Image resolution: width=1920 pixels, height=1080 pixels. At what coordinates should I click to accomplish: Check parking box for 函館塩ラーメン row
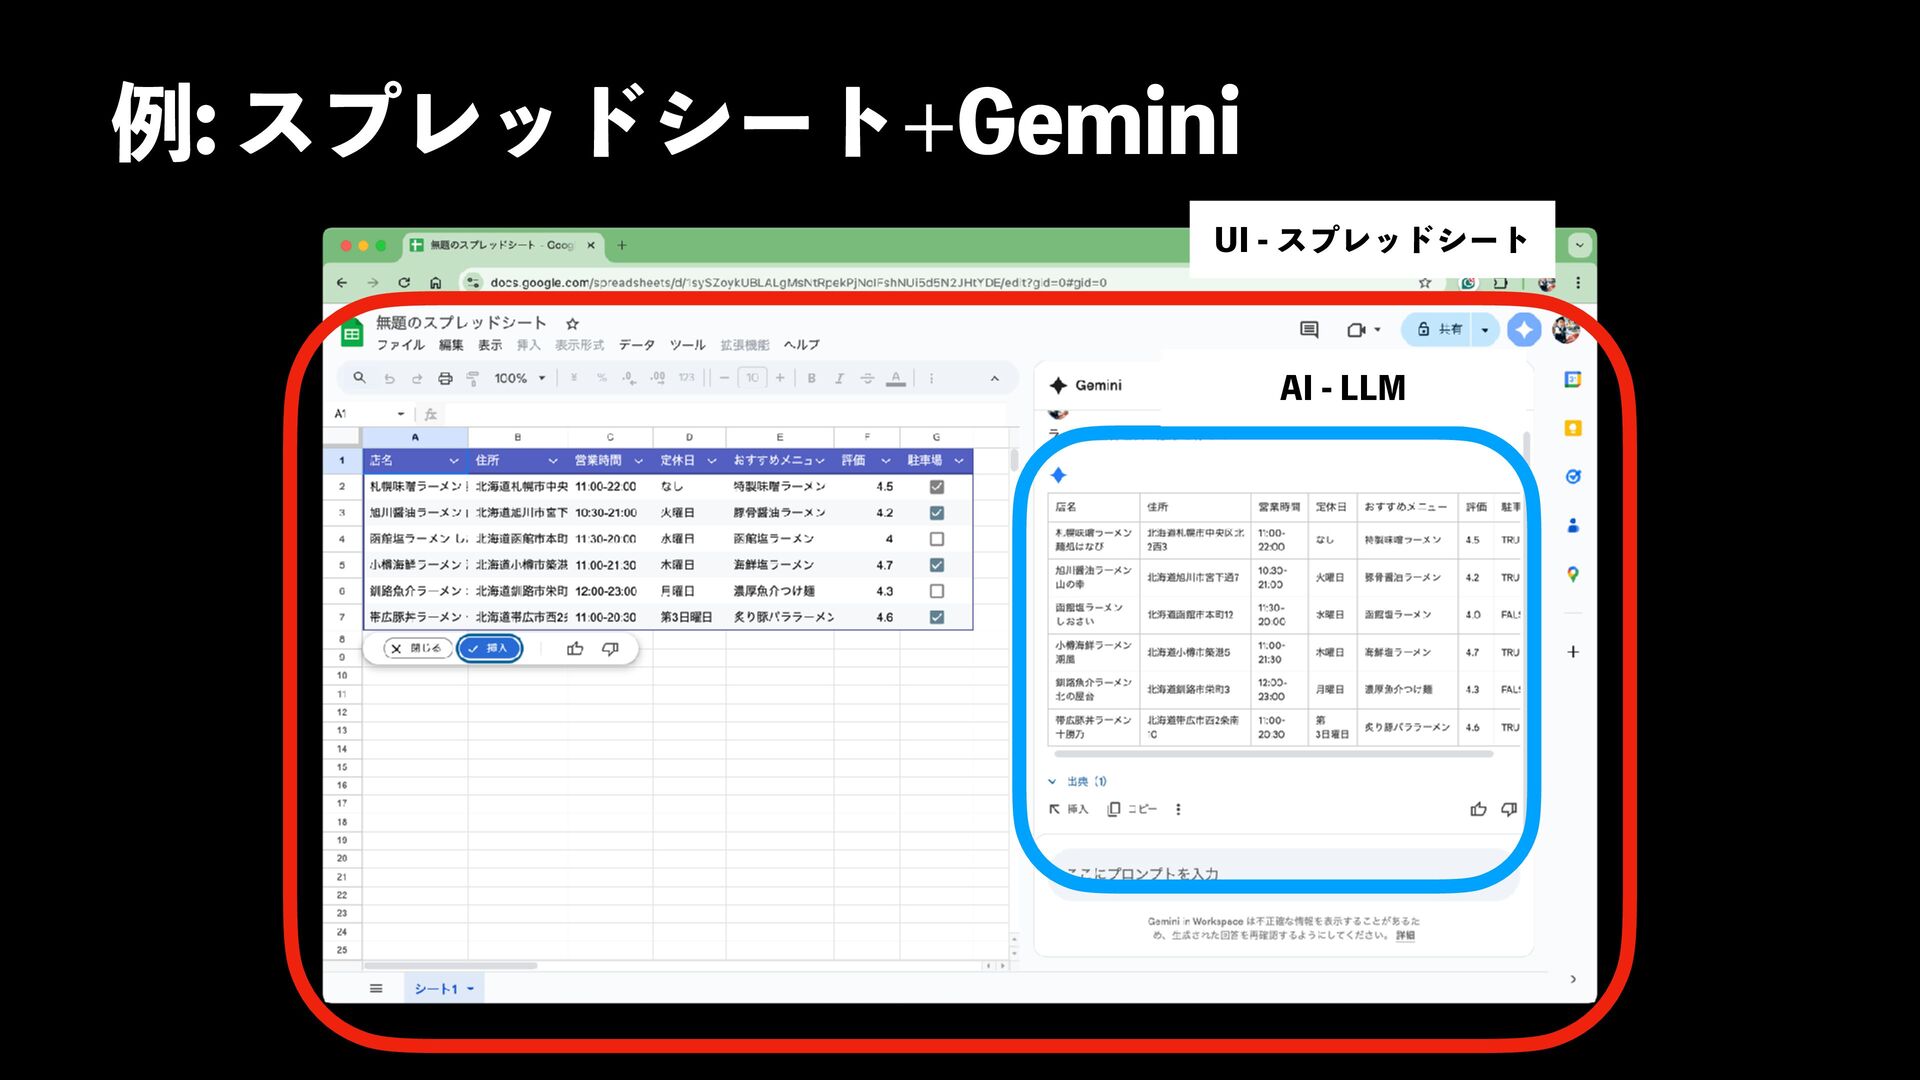point(937,539)
